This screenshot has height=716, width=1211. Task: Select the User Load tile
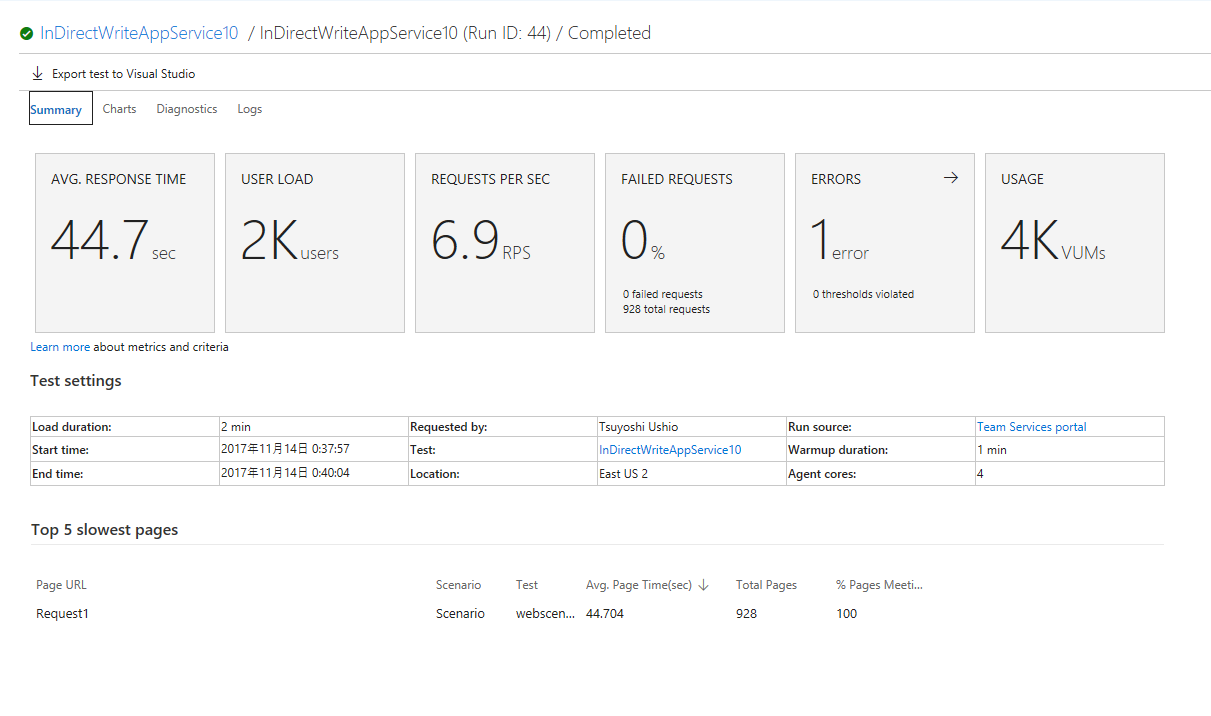315,243
